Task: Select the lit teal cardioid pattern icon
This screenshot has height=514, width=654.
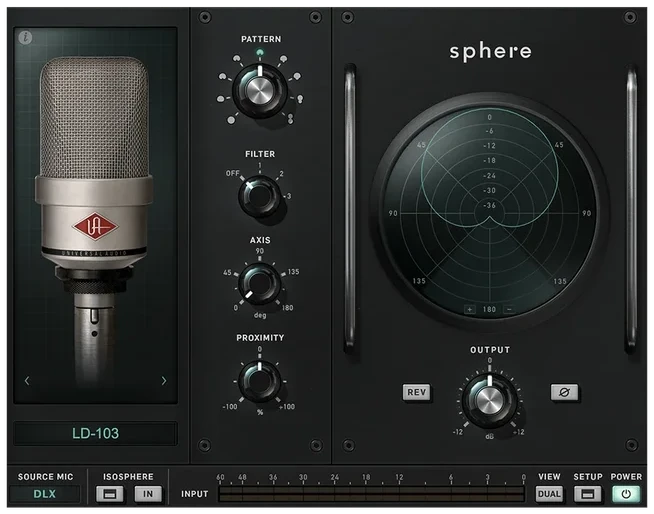Action: [259, 53]
